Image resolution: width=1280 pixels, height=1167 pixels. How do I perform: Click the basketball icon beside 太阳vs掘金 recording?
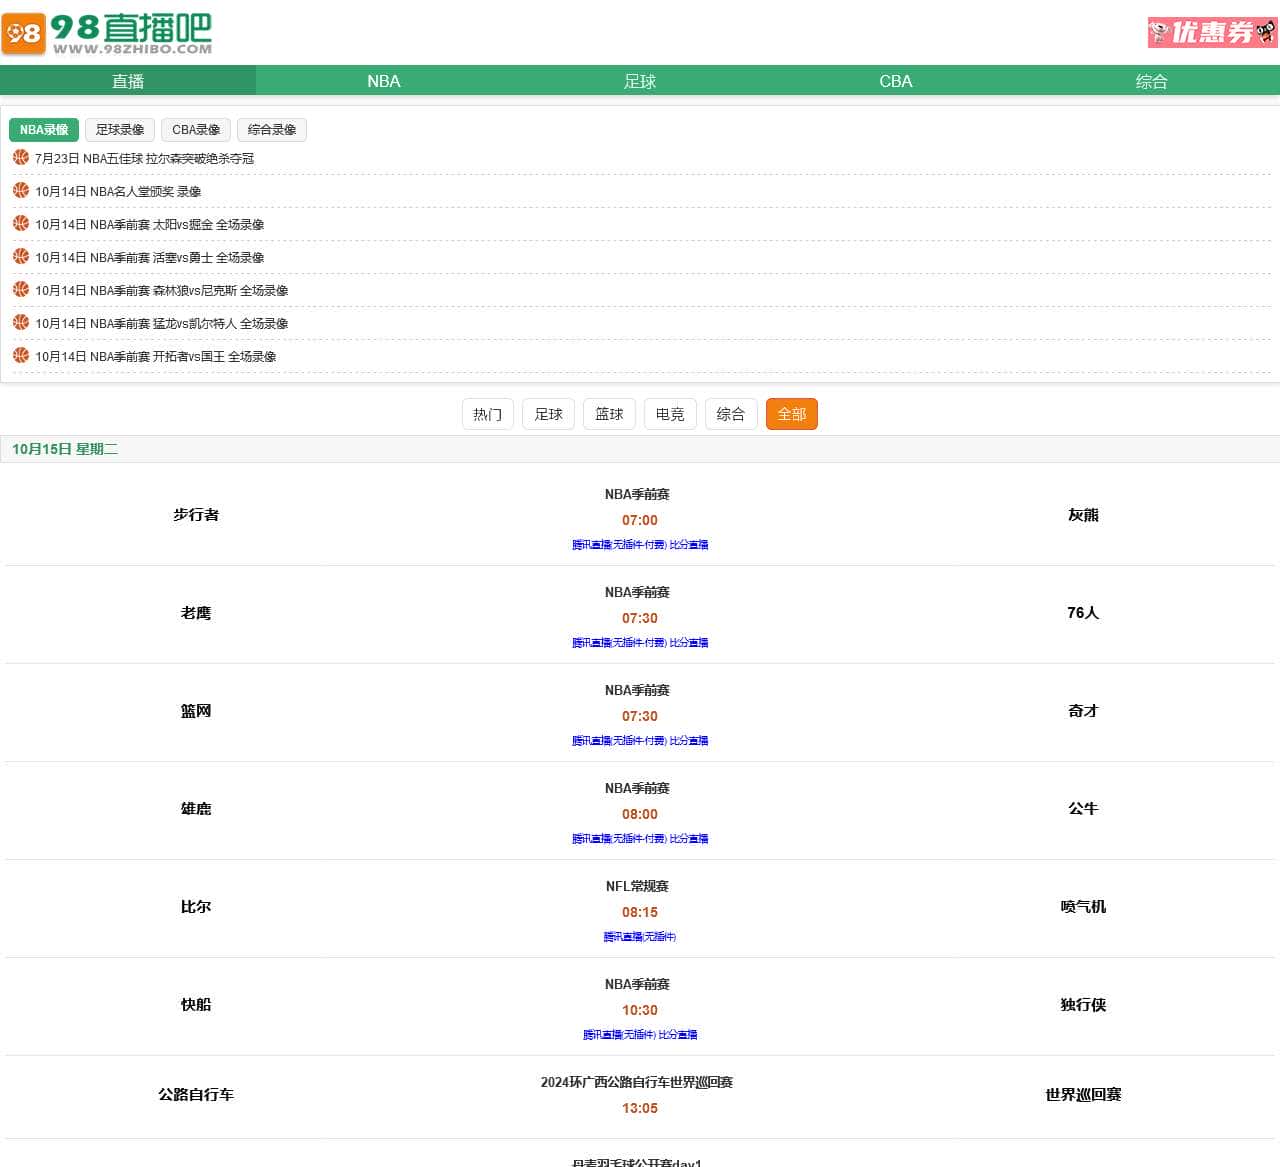[x=20, y=222]
